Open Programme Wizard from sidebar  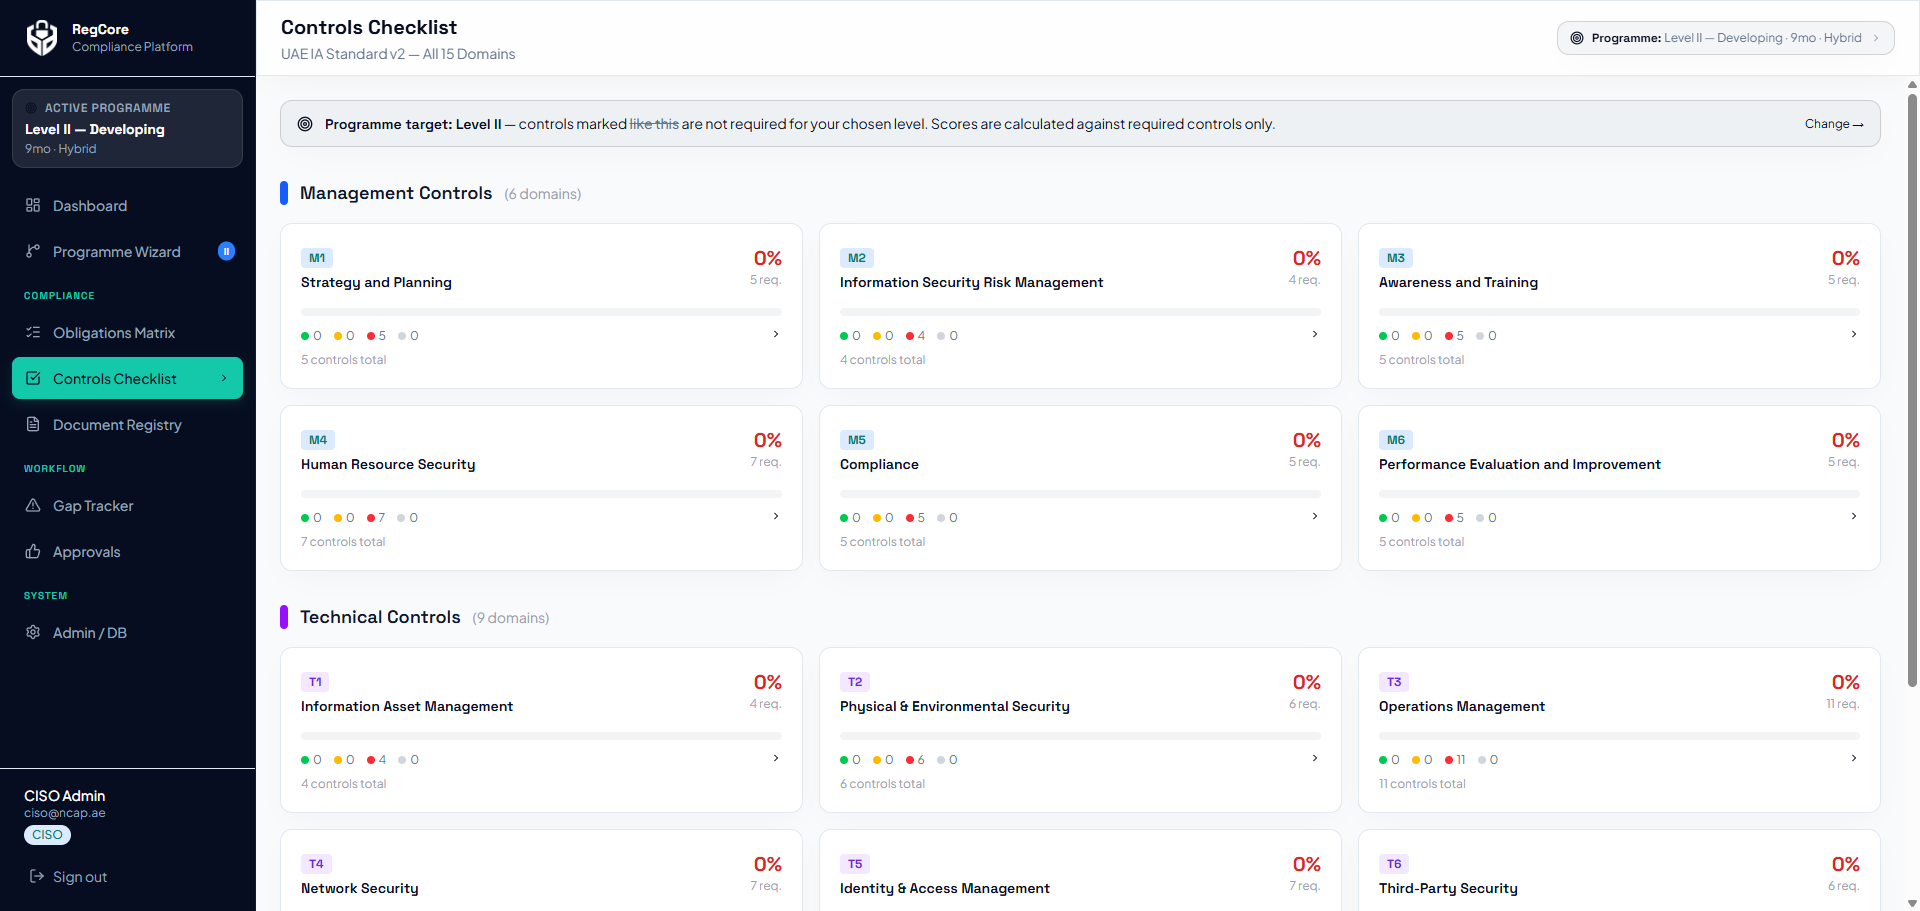(127, 251)
